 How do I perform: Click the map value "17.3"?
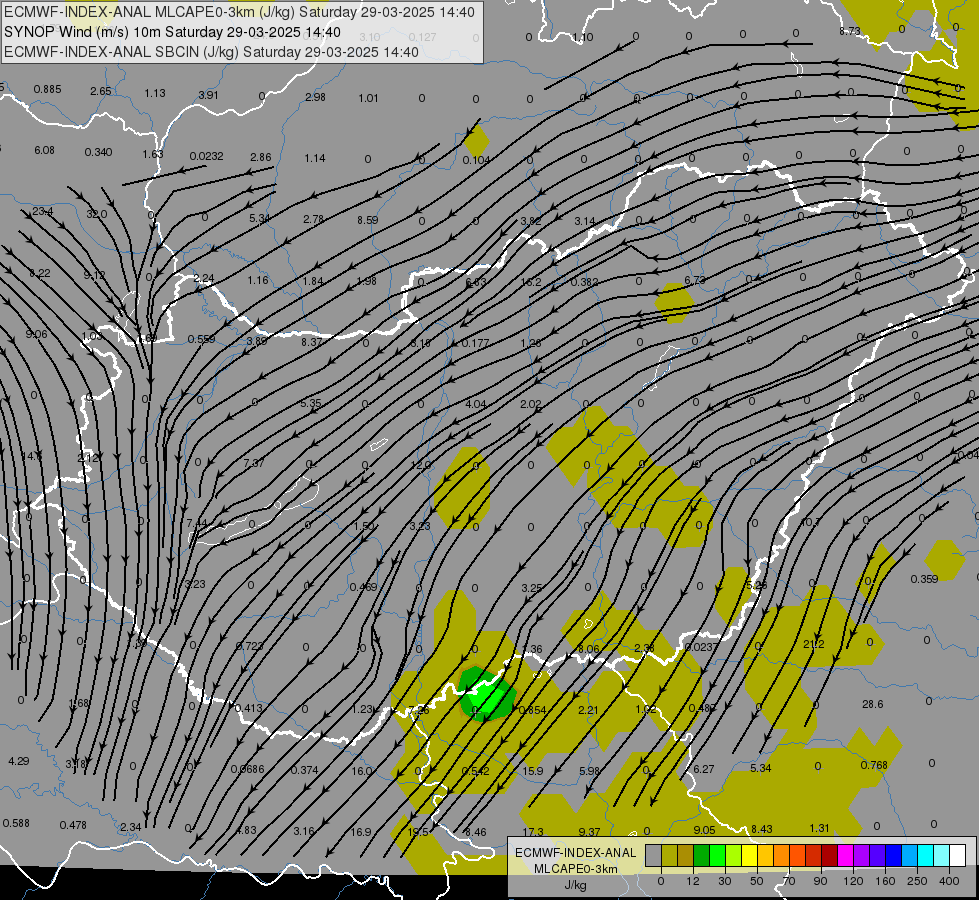tap(533, 832)
